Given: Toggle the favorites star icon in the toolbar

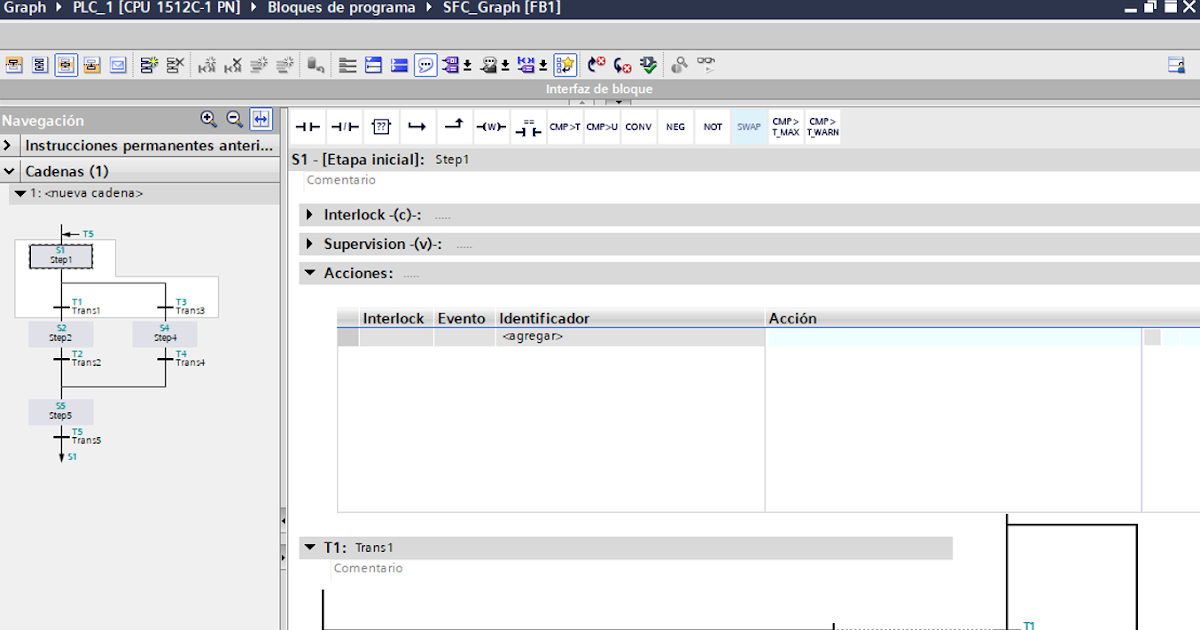Looking at the screenshot, I should click(566, 64).
